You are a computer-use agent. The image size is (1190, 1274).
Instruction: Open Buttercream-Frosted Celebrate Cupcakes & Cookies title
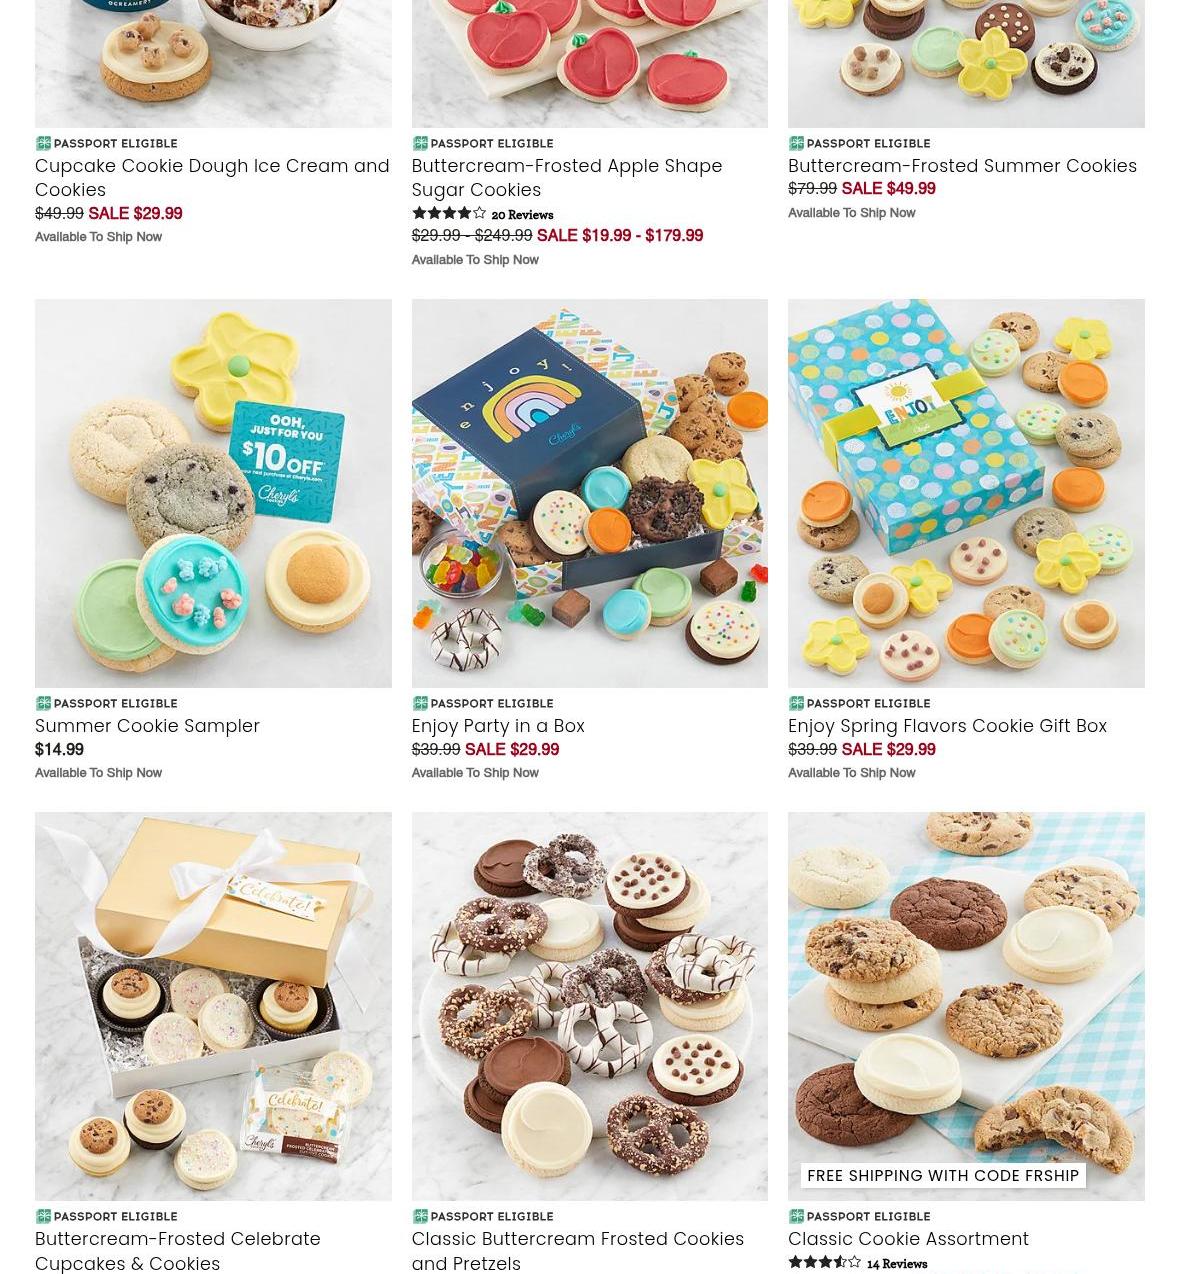click(x=178, y=1250)
